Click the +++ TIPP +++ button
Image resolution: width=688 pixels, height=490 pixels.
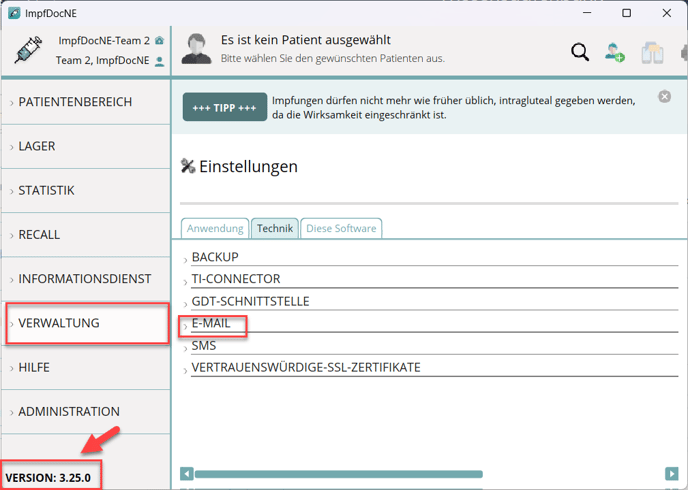[225, 107]
